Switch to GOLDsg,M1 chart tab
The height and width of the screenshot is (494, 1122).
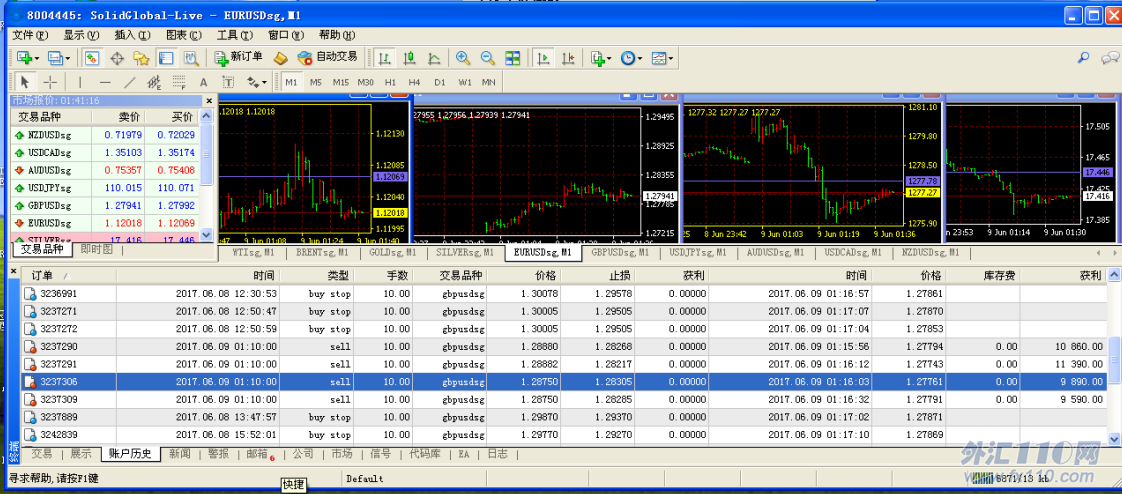pos(393,253)
